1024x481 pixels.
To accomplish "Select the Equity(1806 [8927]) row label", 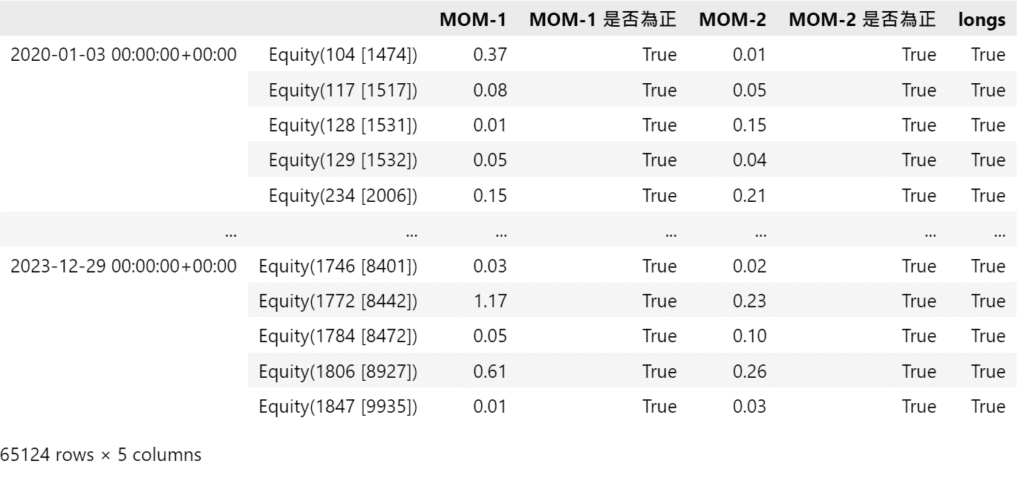I will (338, 372).
